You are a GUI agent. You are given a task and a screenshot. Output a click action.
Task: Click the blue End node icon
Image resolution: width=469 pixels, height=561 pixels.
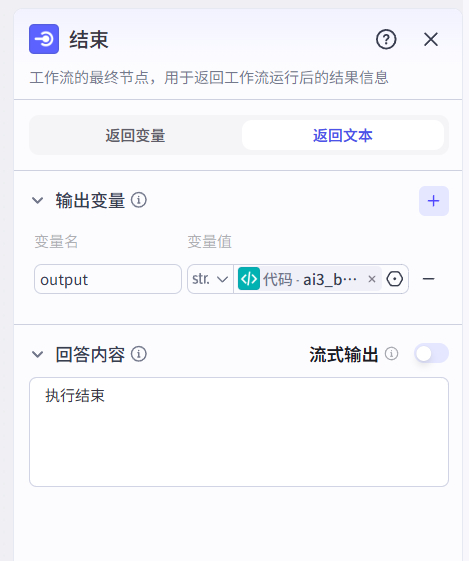[x=44, y=39]
